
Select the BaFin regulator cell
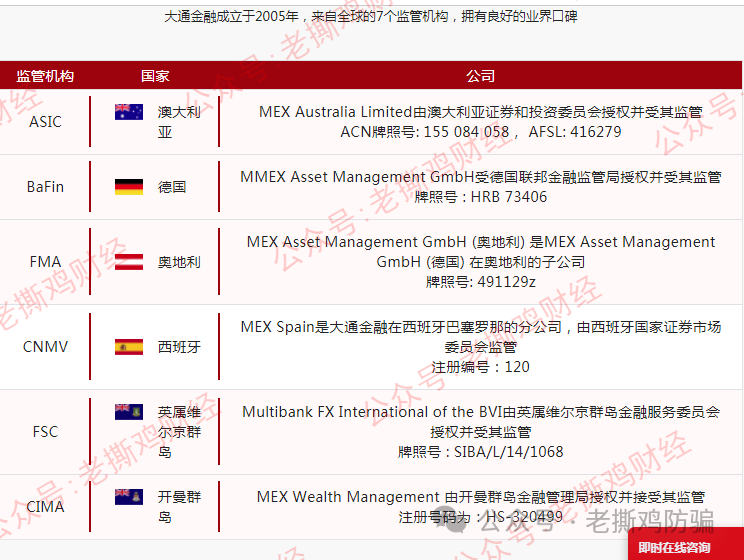tap(45, 187)
